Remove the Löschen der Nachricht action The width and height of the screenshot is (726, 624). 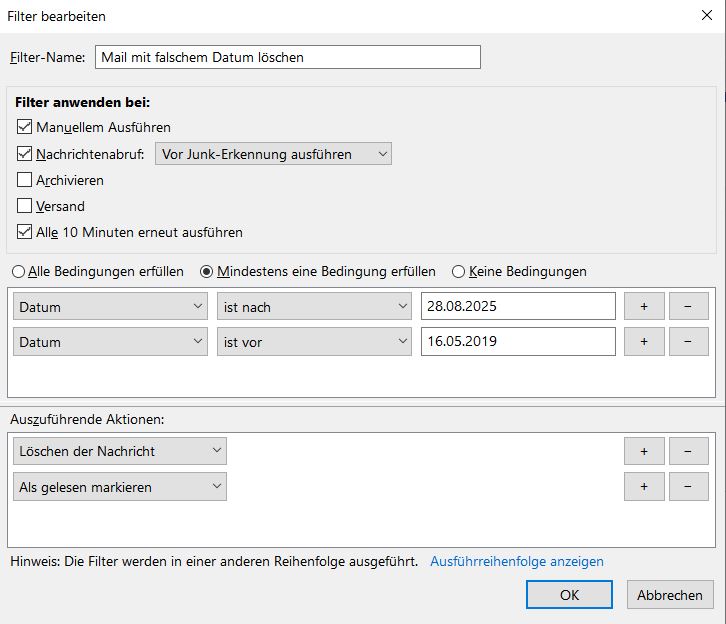688,451
